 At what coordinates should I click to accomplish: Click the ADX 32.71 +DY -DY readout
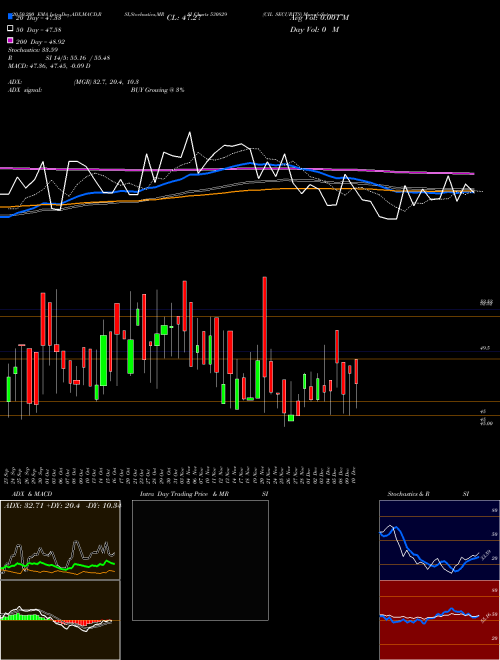62,505
